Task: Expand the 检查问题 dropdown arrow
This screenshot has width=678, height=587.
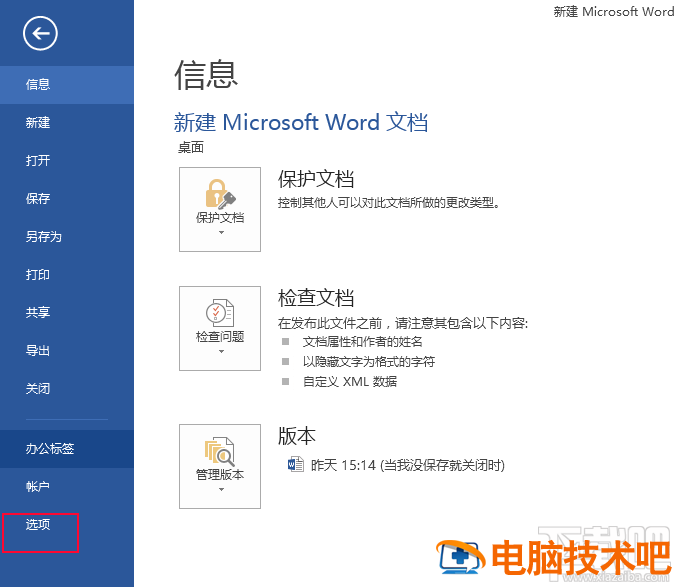Action: pyautogui.click(x=221, y=351)
